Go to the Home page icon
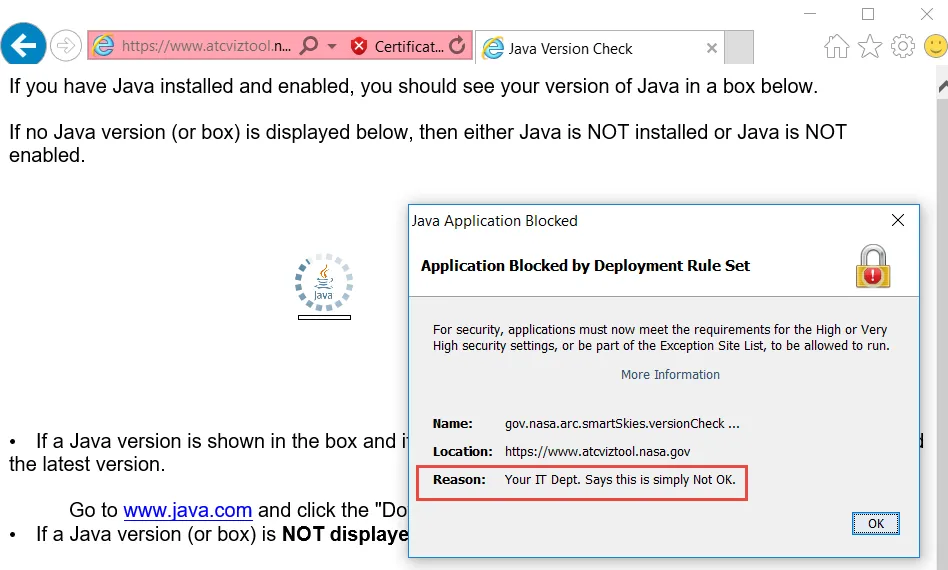The width and height of the screenshot is (948, 570). click(836, 46)
